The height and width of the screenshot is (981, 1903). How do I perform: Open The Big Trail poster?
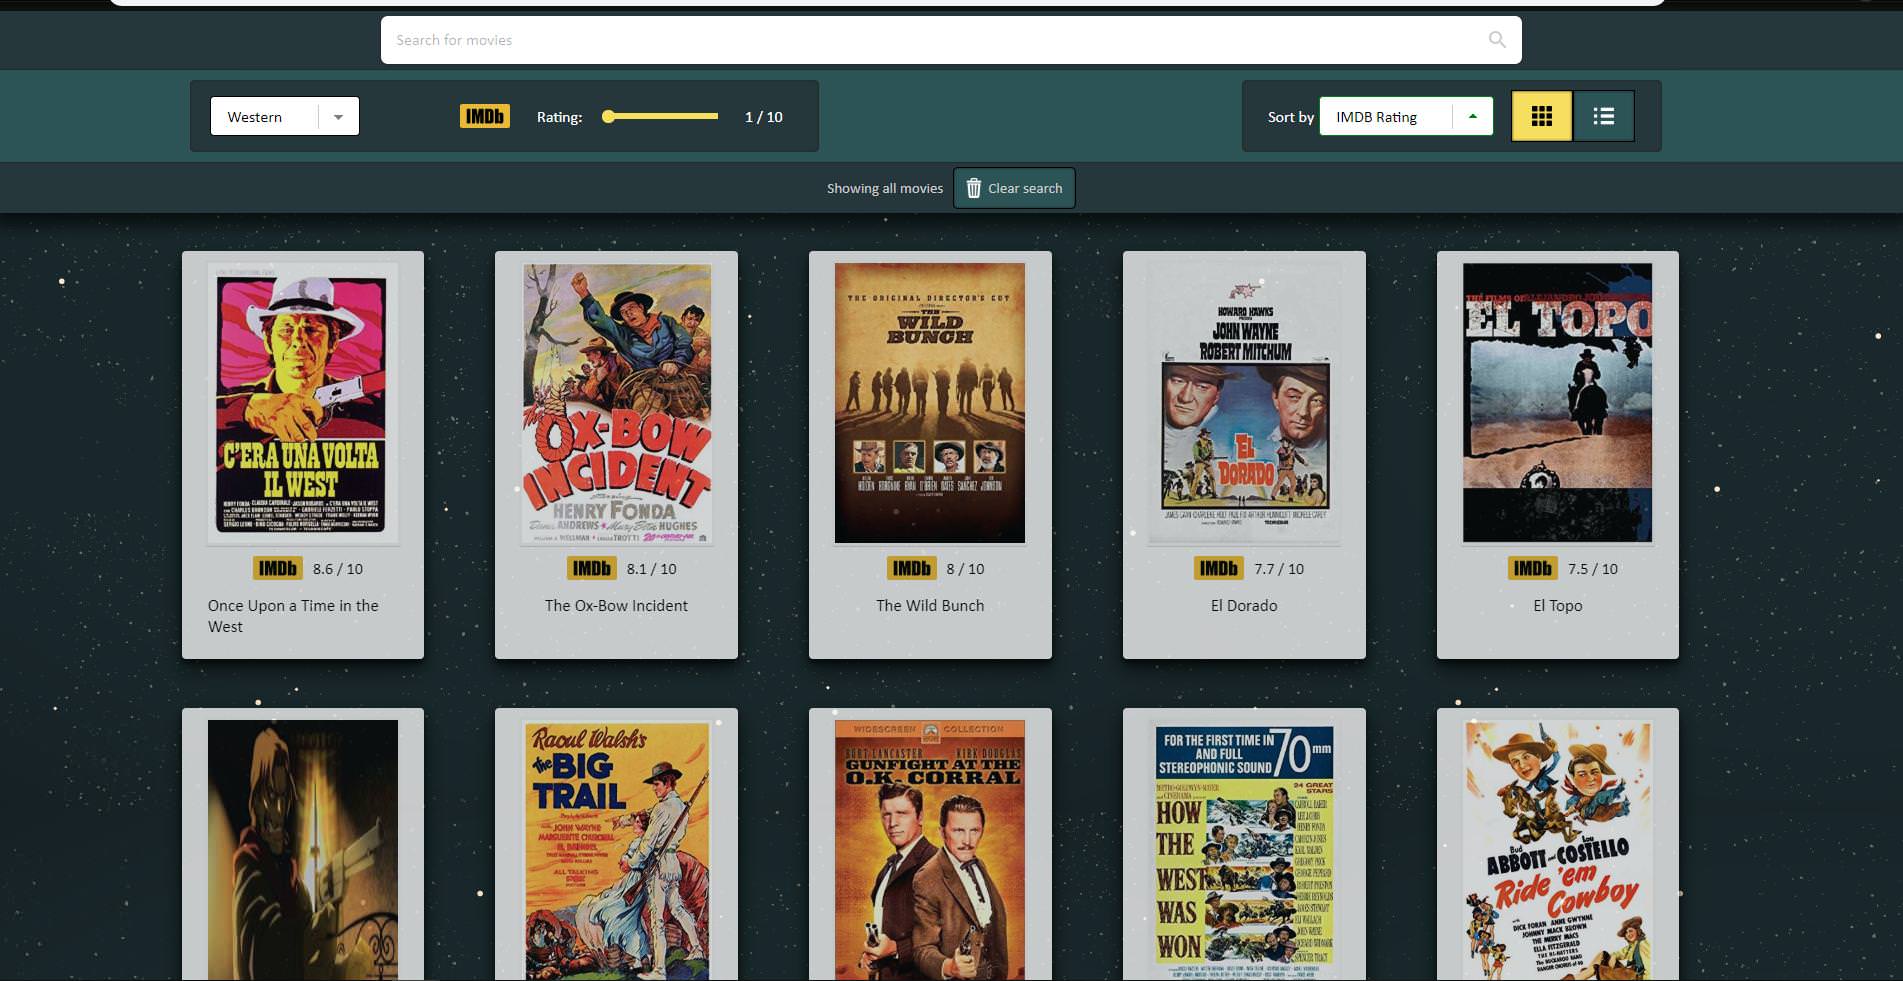(617, 850)
